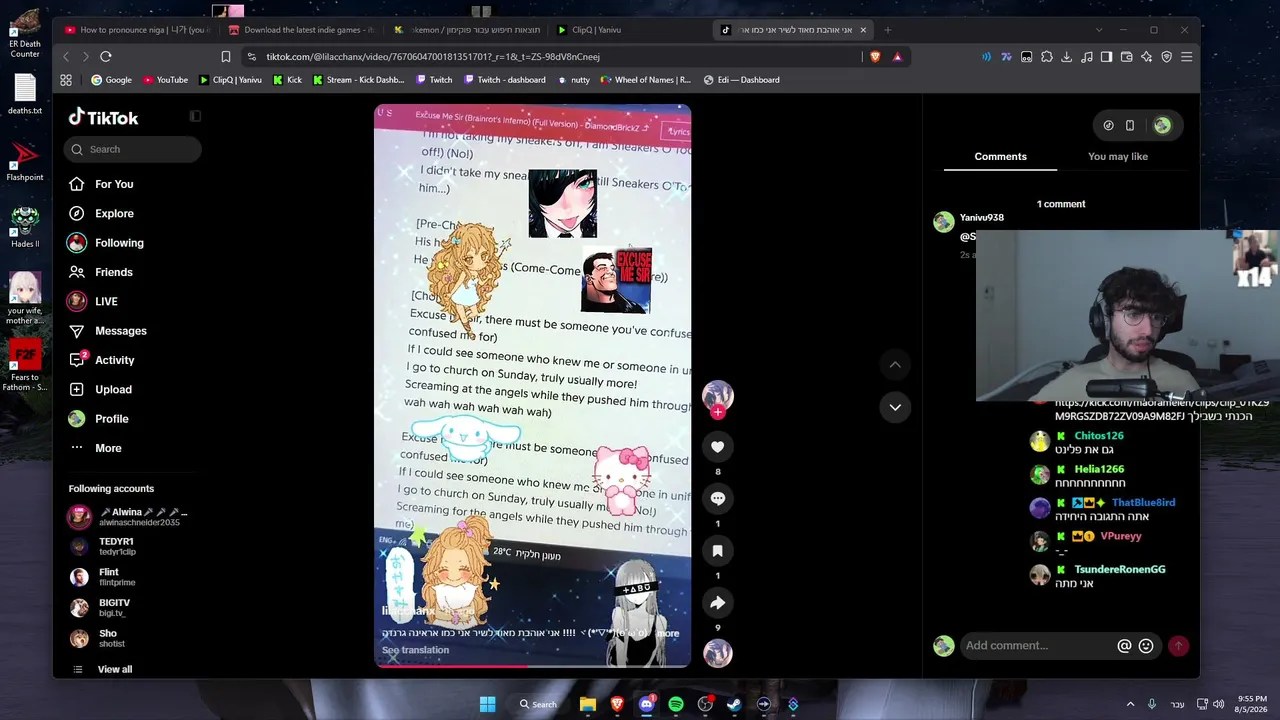Open the creator's avatar beside the video
Viewport: 1280px width, 720px height.
(x=717, y=396)
